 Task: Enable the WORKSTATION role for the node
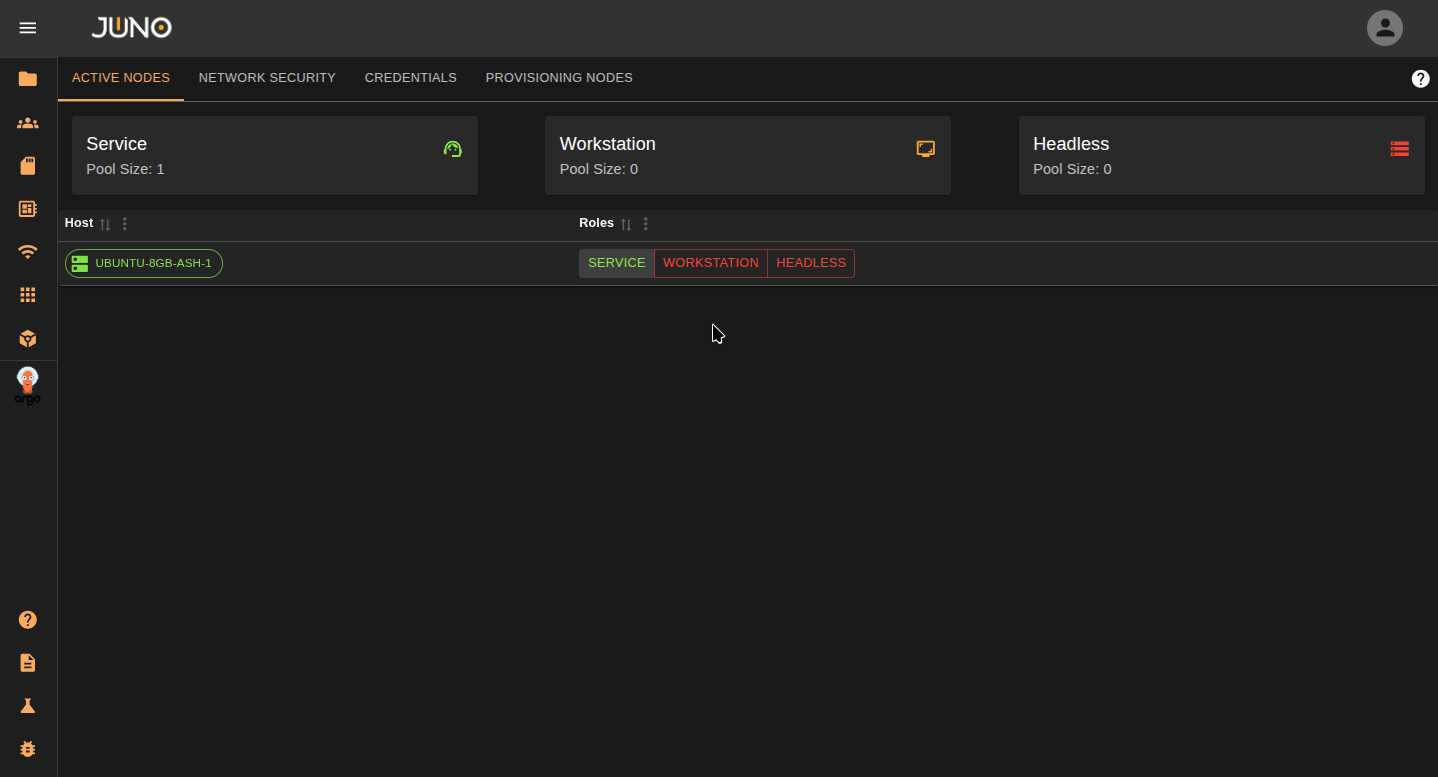(x=710, y=263)
